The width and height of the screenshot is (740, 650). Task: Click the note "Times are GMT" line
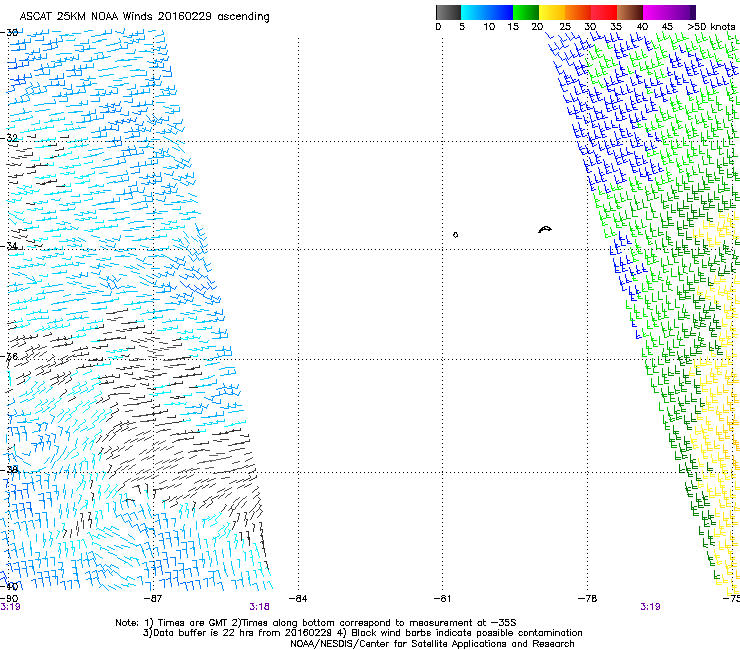(x=316, y=623)
